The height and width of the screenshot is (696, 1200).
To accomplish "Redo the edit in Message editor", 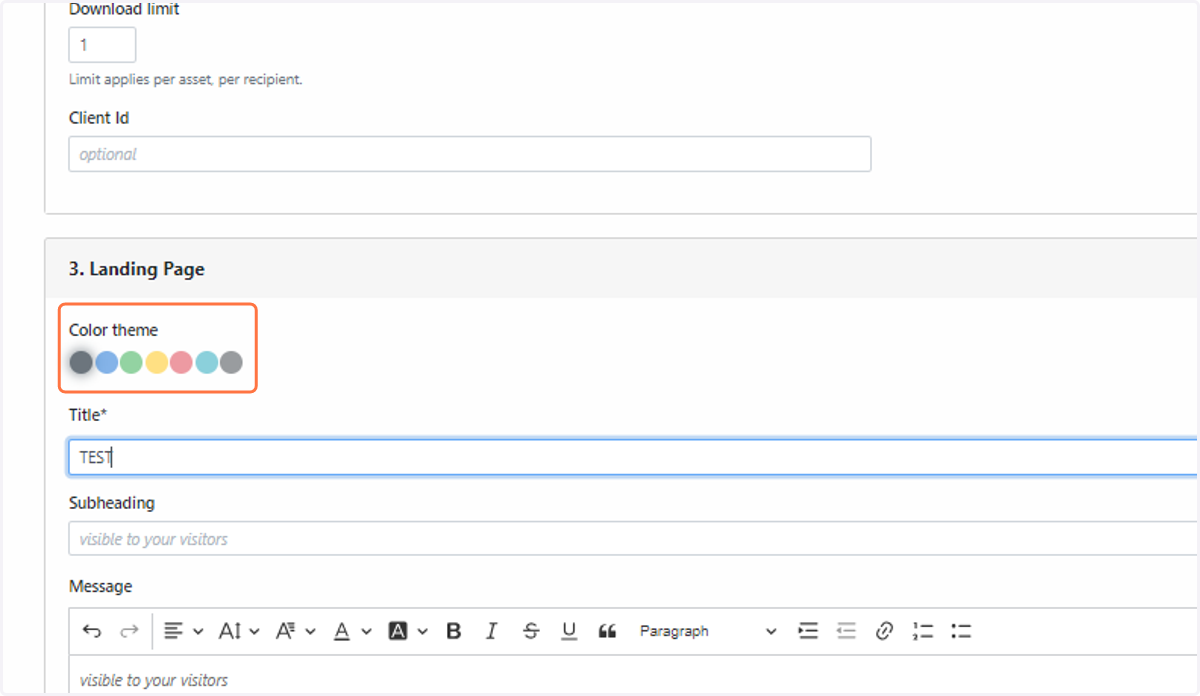I will 129,631.
